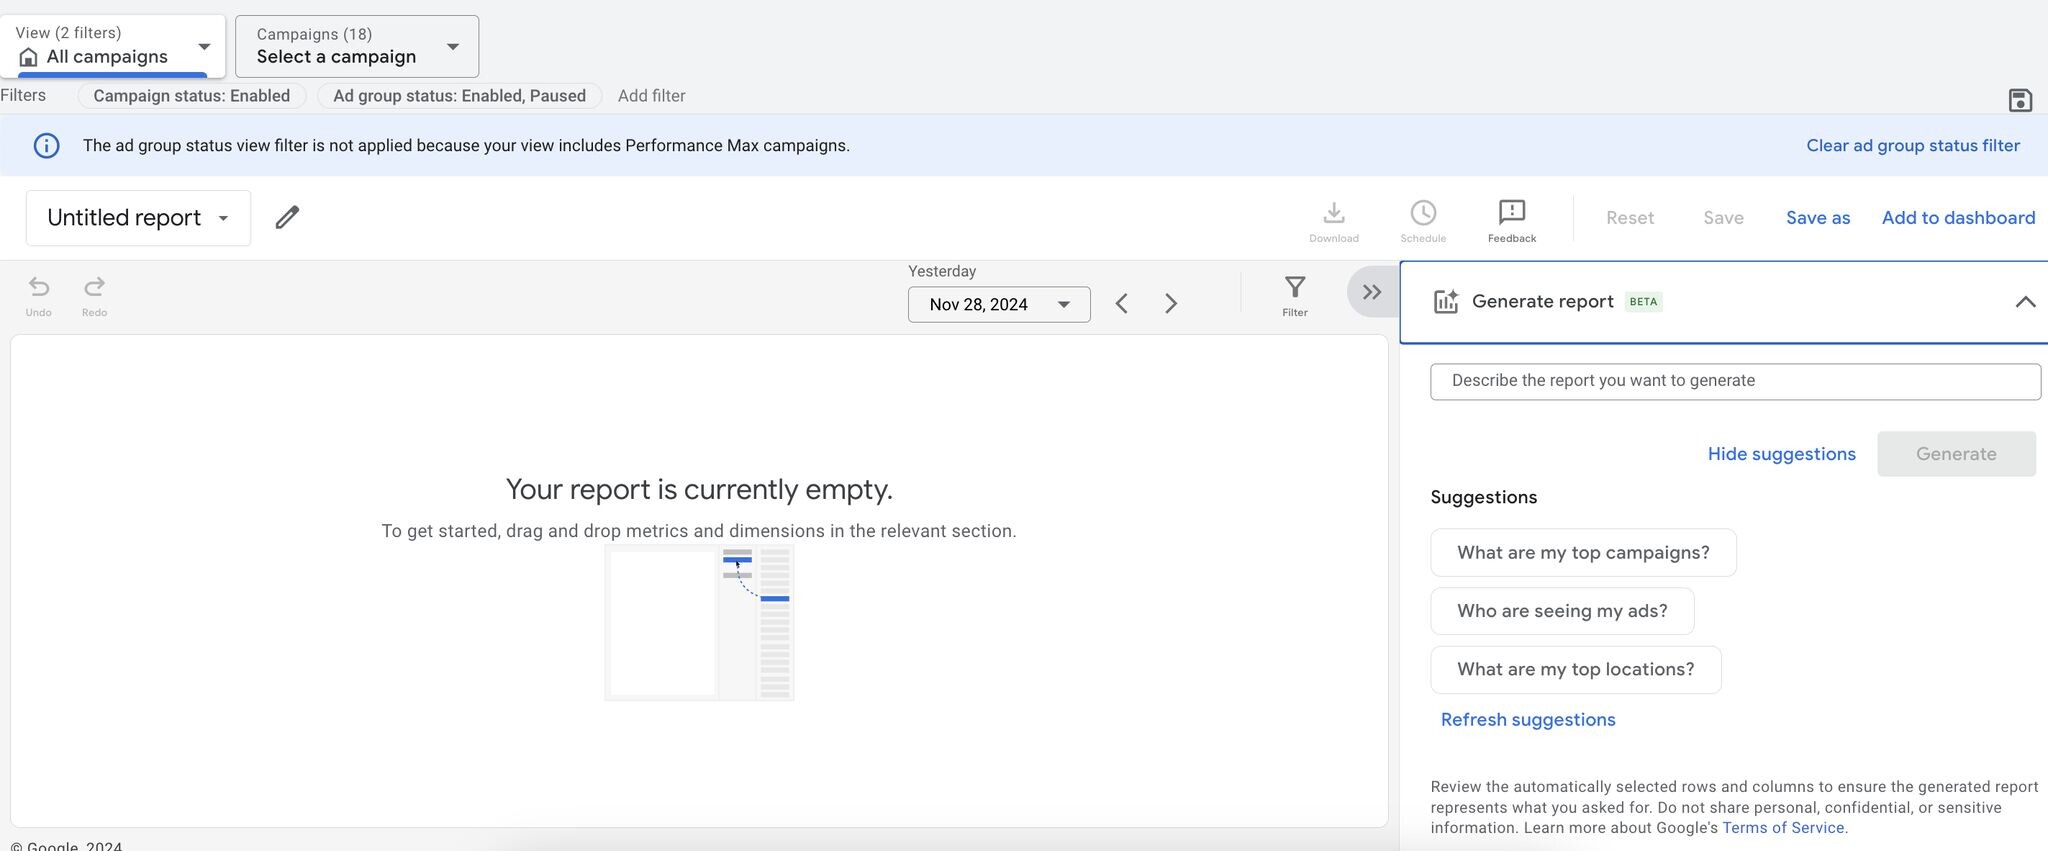Click Hide suggestions
The width and height of the screenshot is (2048, 851).
pyautogui.click(x=1781, y=454)
